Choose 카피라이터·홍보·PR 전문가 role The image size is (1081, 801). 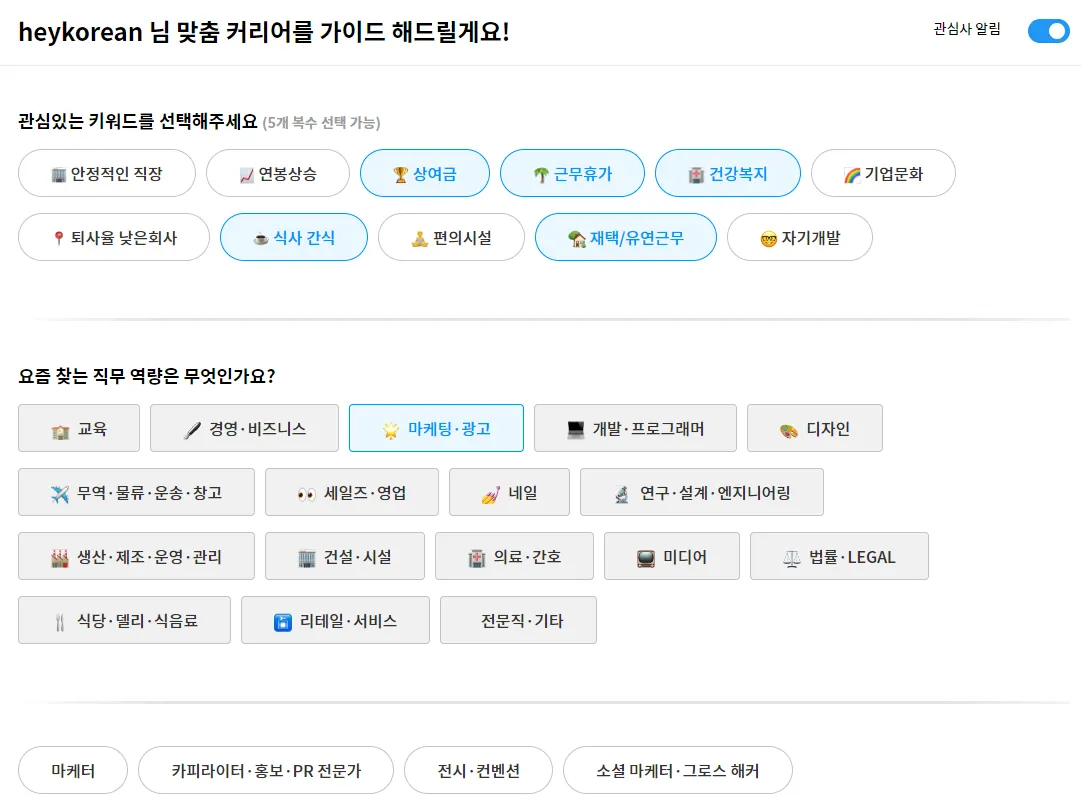point(266,771)
